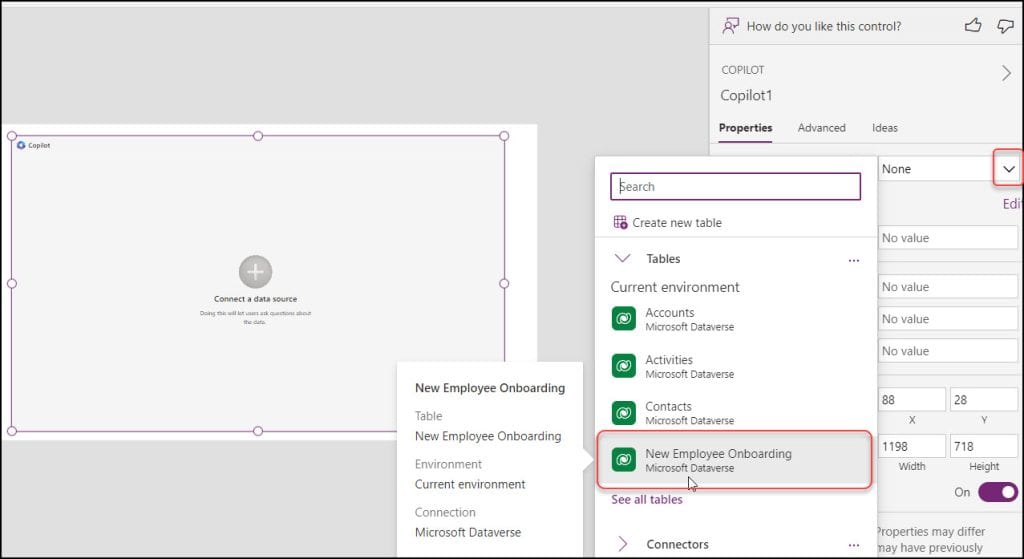Click the Y position field showing 28
Image resolution: width=1024 pixels, height=559 pixels.
(x=984, y=400)
